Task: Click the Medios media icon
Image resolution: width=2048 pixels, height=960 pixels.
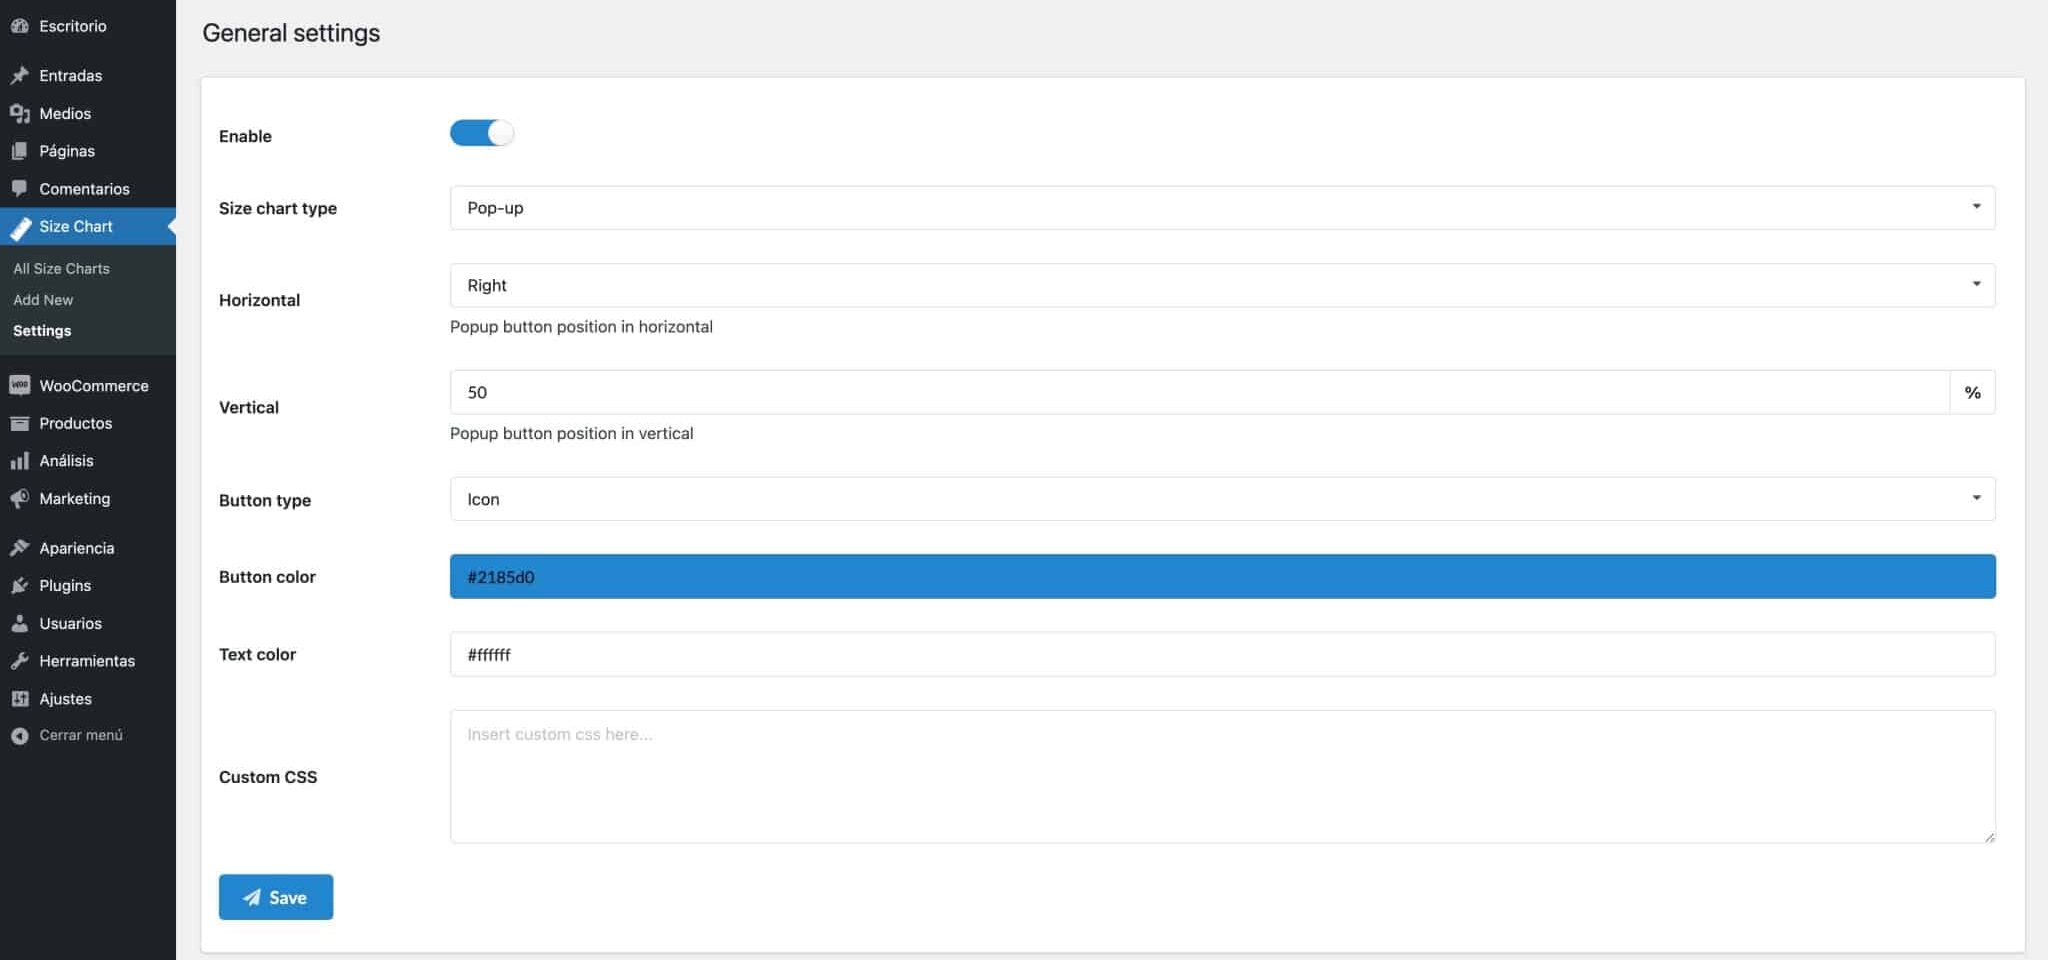Action: [x=19, y=114]
